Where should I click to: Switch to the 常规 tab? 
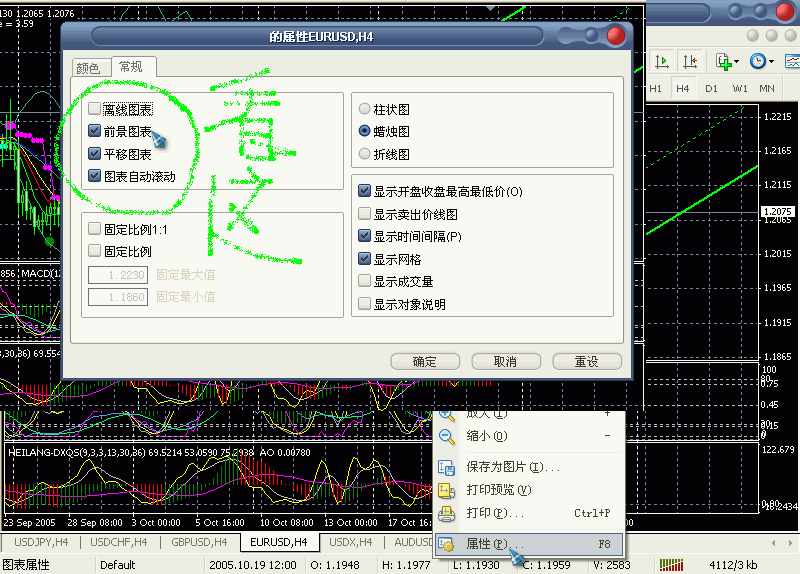click(x=133, y=66)
